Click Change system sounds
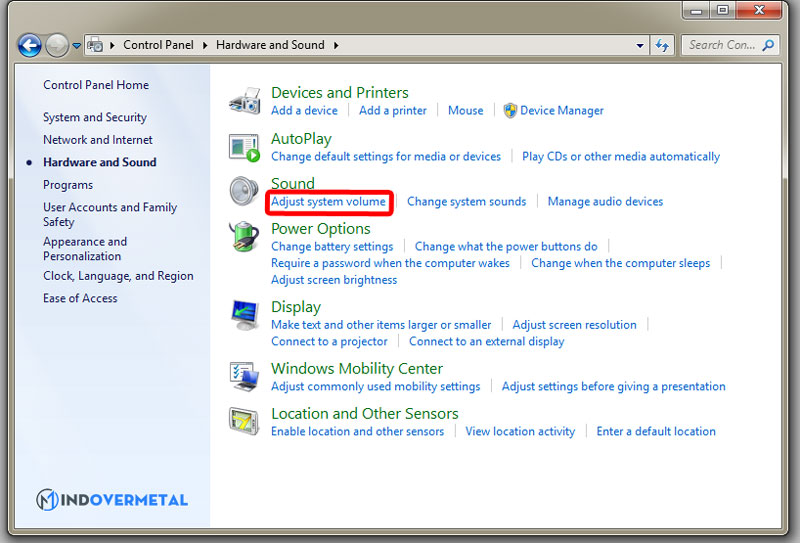Image resolution: width=800 pixels, height=543 pixels. pyautogui.click(x=466, y=202)
